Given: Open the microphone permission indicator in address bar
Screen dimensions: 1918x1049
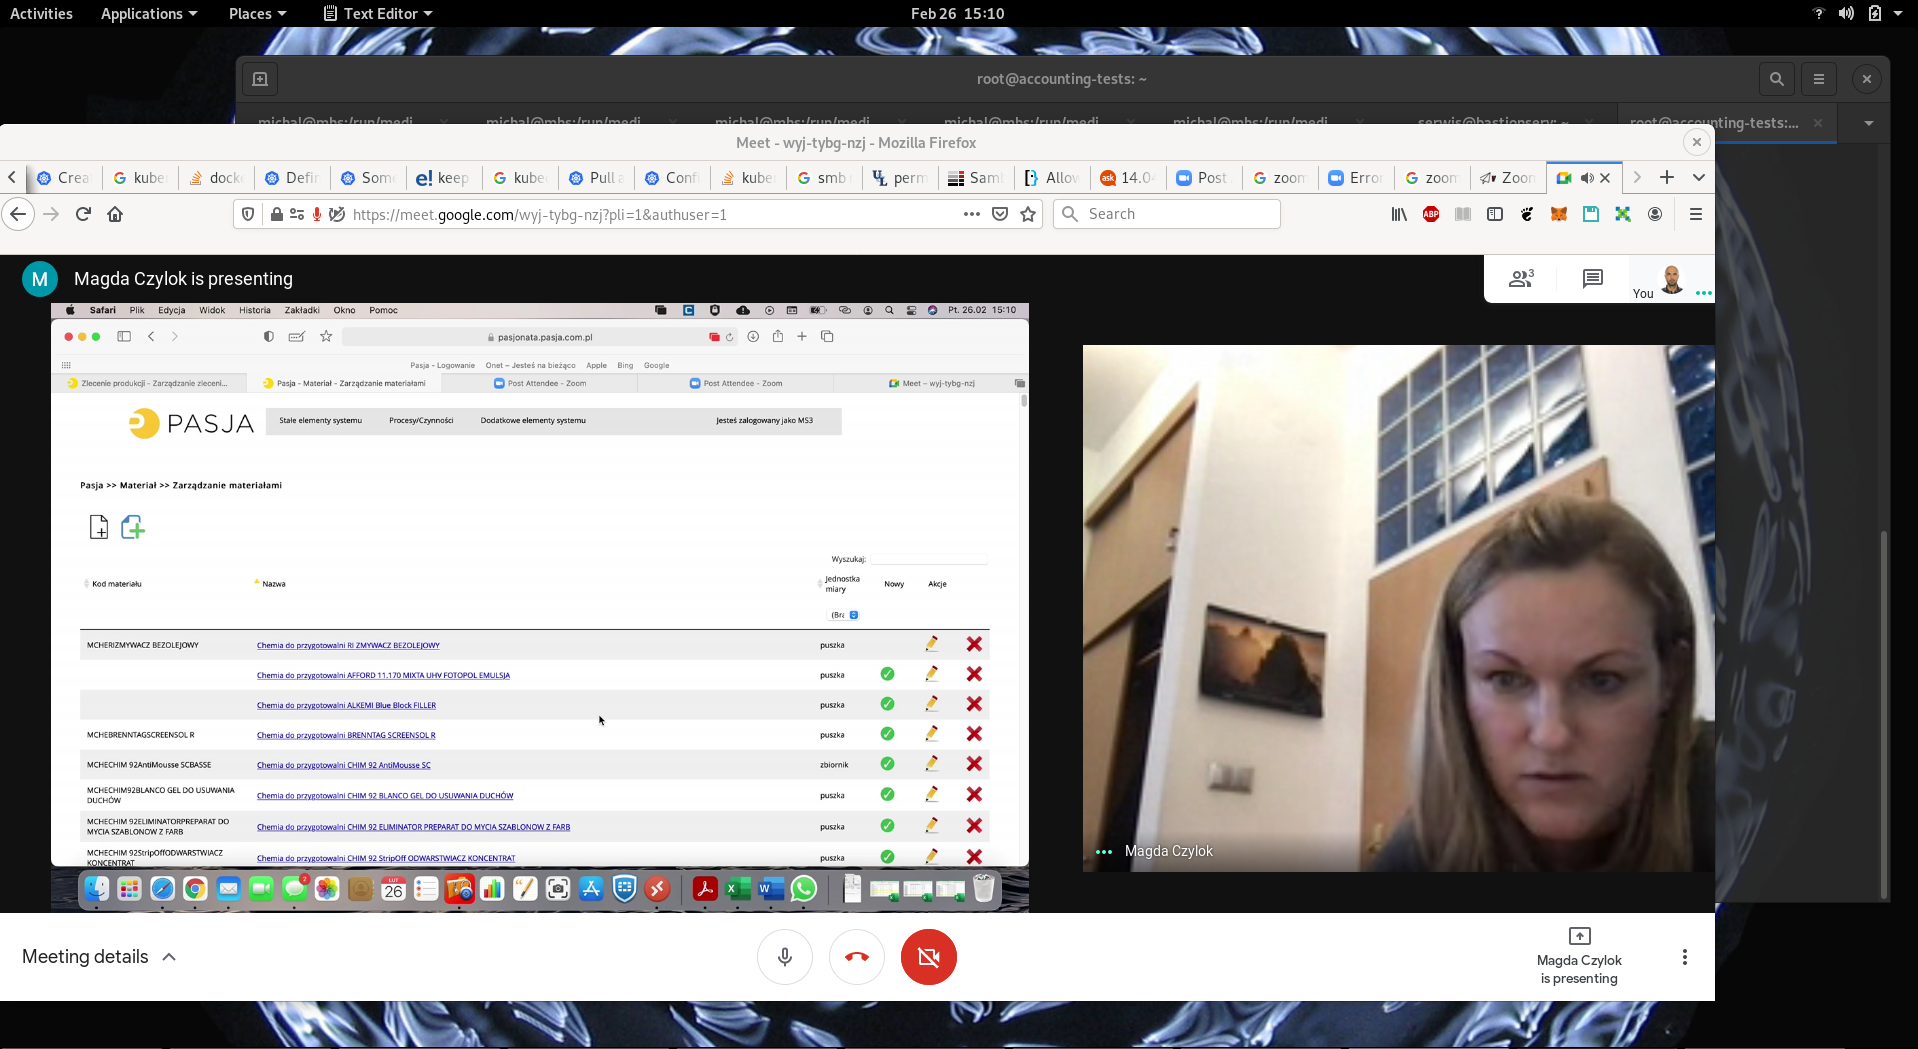Looking at the screenshot, I should tap(317, 214).
